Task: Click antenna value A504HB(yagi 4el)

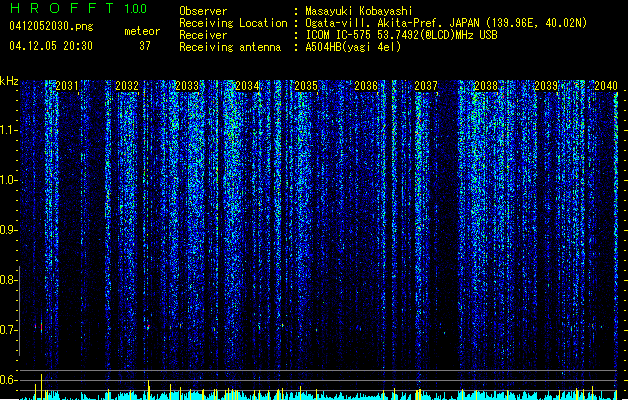Action: (353, 47)
